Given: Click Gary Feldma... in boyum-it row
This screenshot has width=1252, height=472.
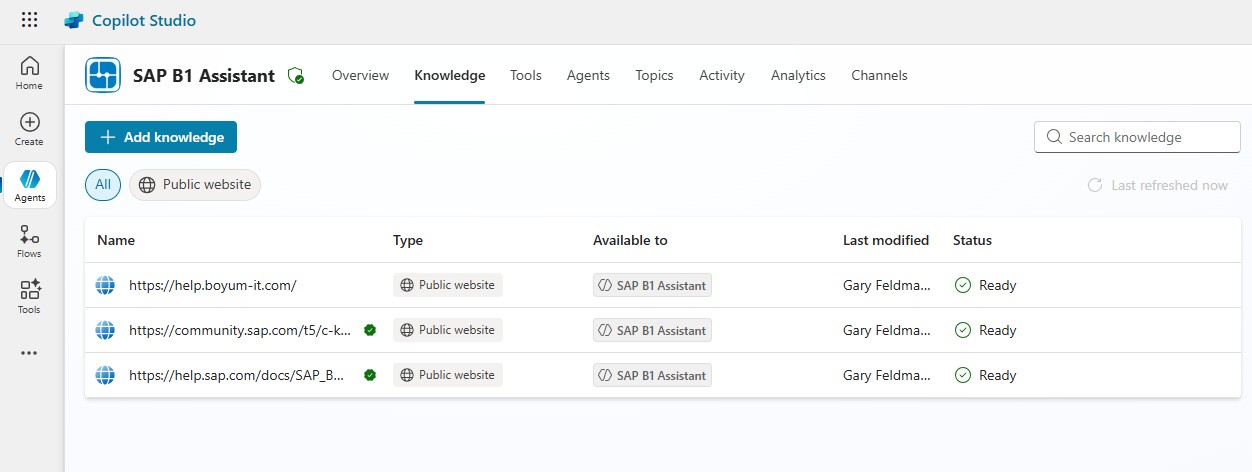Looking at the screenshot, I should tap(888, 285).
